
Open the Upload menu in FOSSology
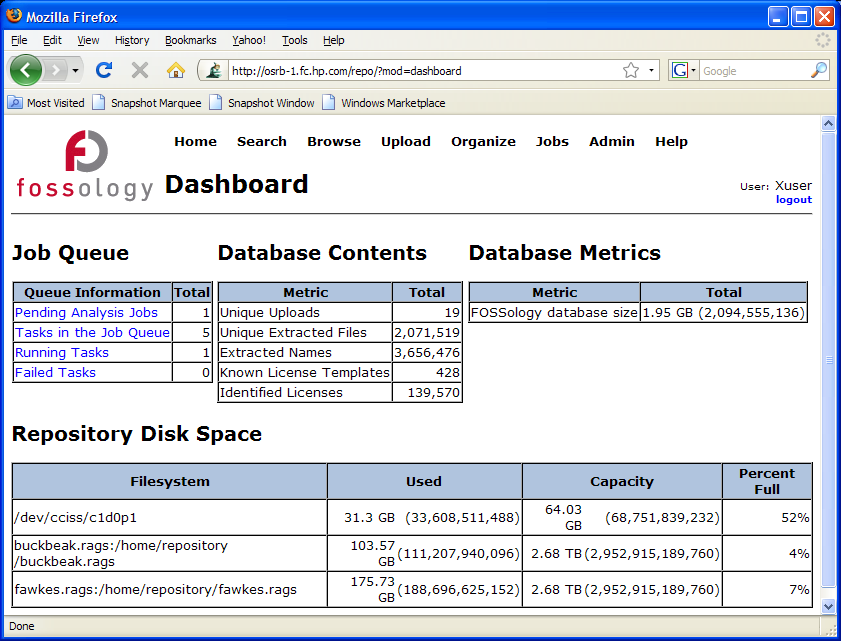(405, 142)
